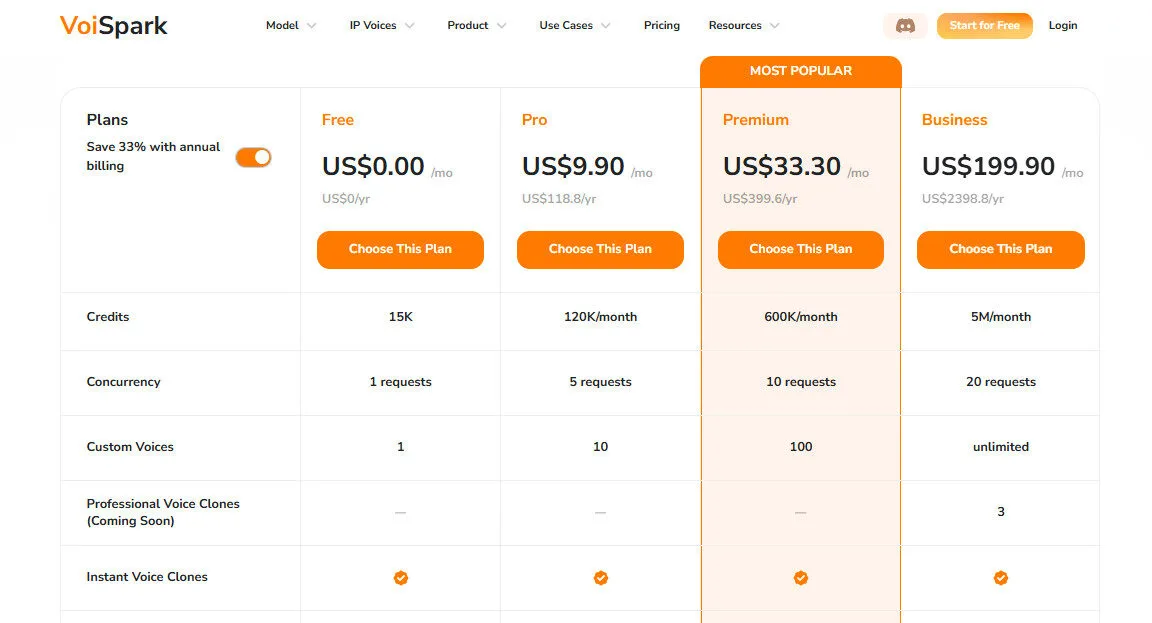
Task: Click the Login link
Action: tap(1062, 26)
